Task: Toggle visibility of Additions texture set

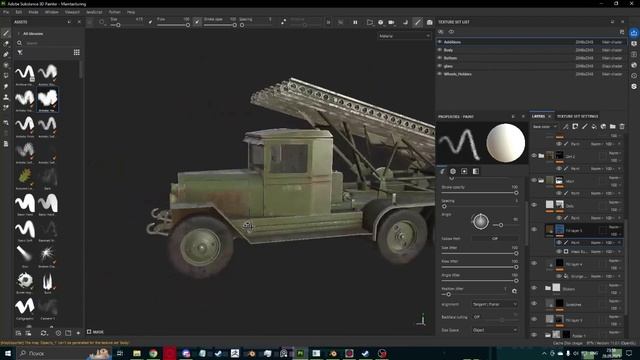Action: point(440,42)
